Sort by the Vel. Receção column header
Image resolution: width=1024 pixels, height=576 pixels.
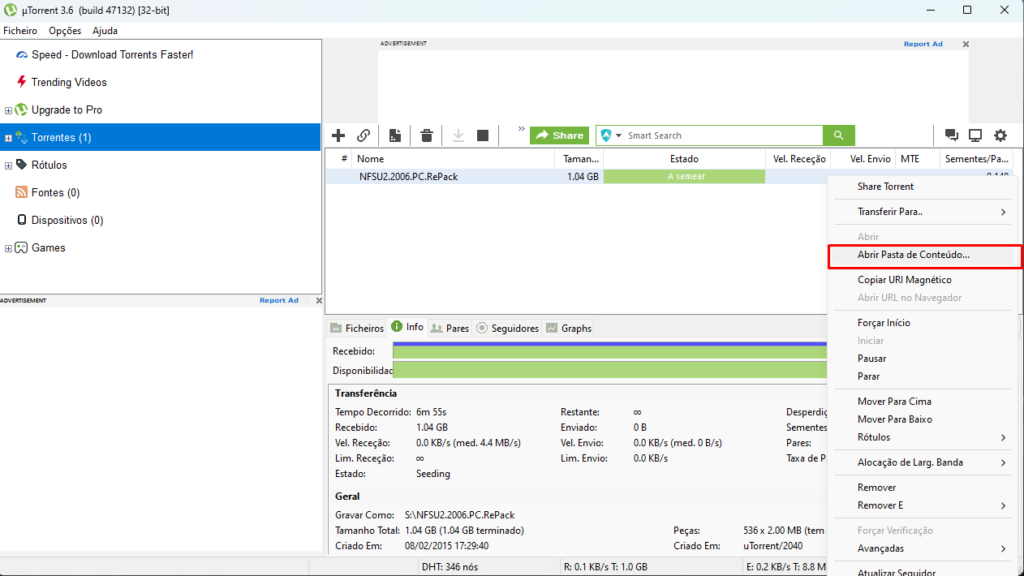[799, 159]
